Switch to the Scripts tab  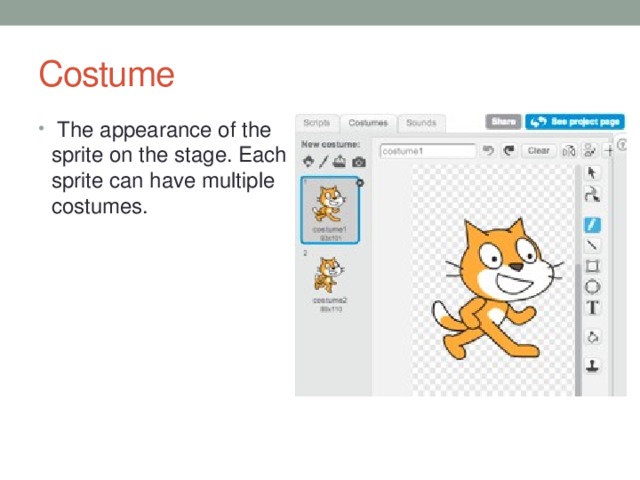point(317,123)
